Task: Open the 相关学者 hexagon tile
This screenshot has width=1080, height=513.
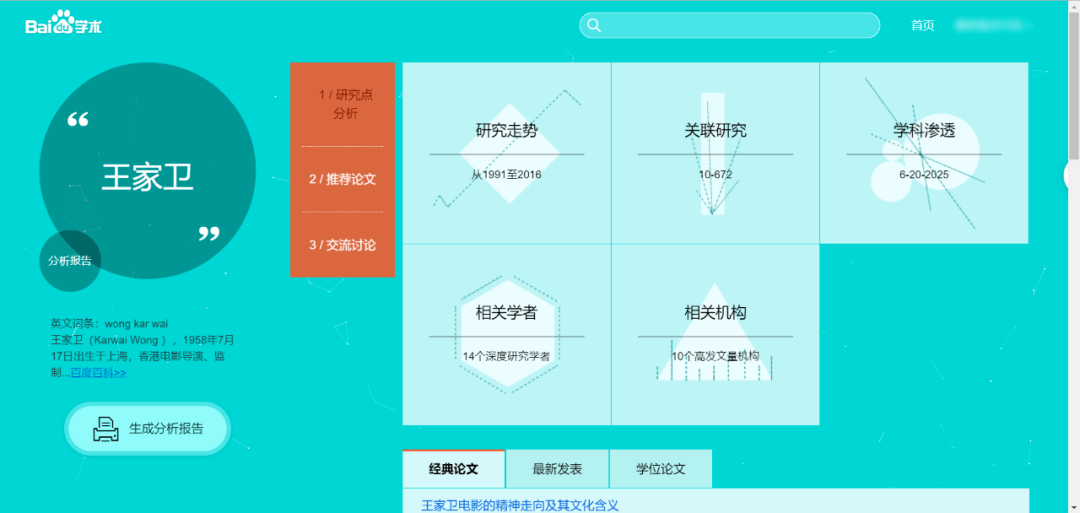Action: [506, 335]
